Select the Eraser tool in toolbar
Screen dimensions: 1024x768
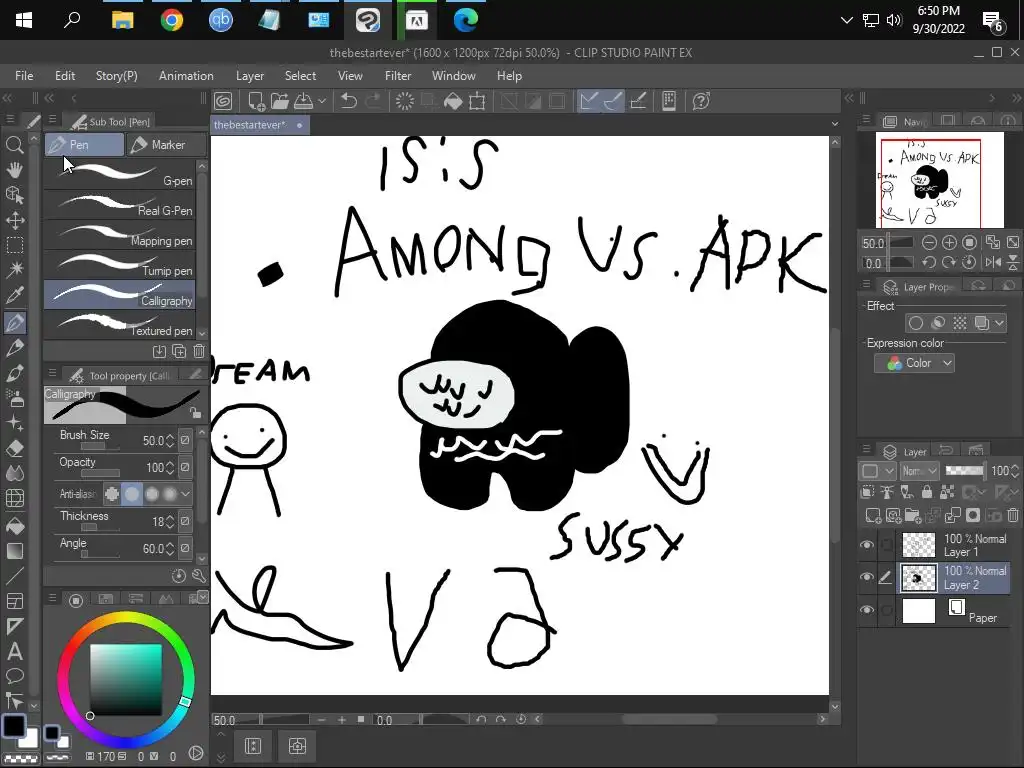[x=14, y=449]
